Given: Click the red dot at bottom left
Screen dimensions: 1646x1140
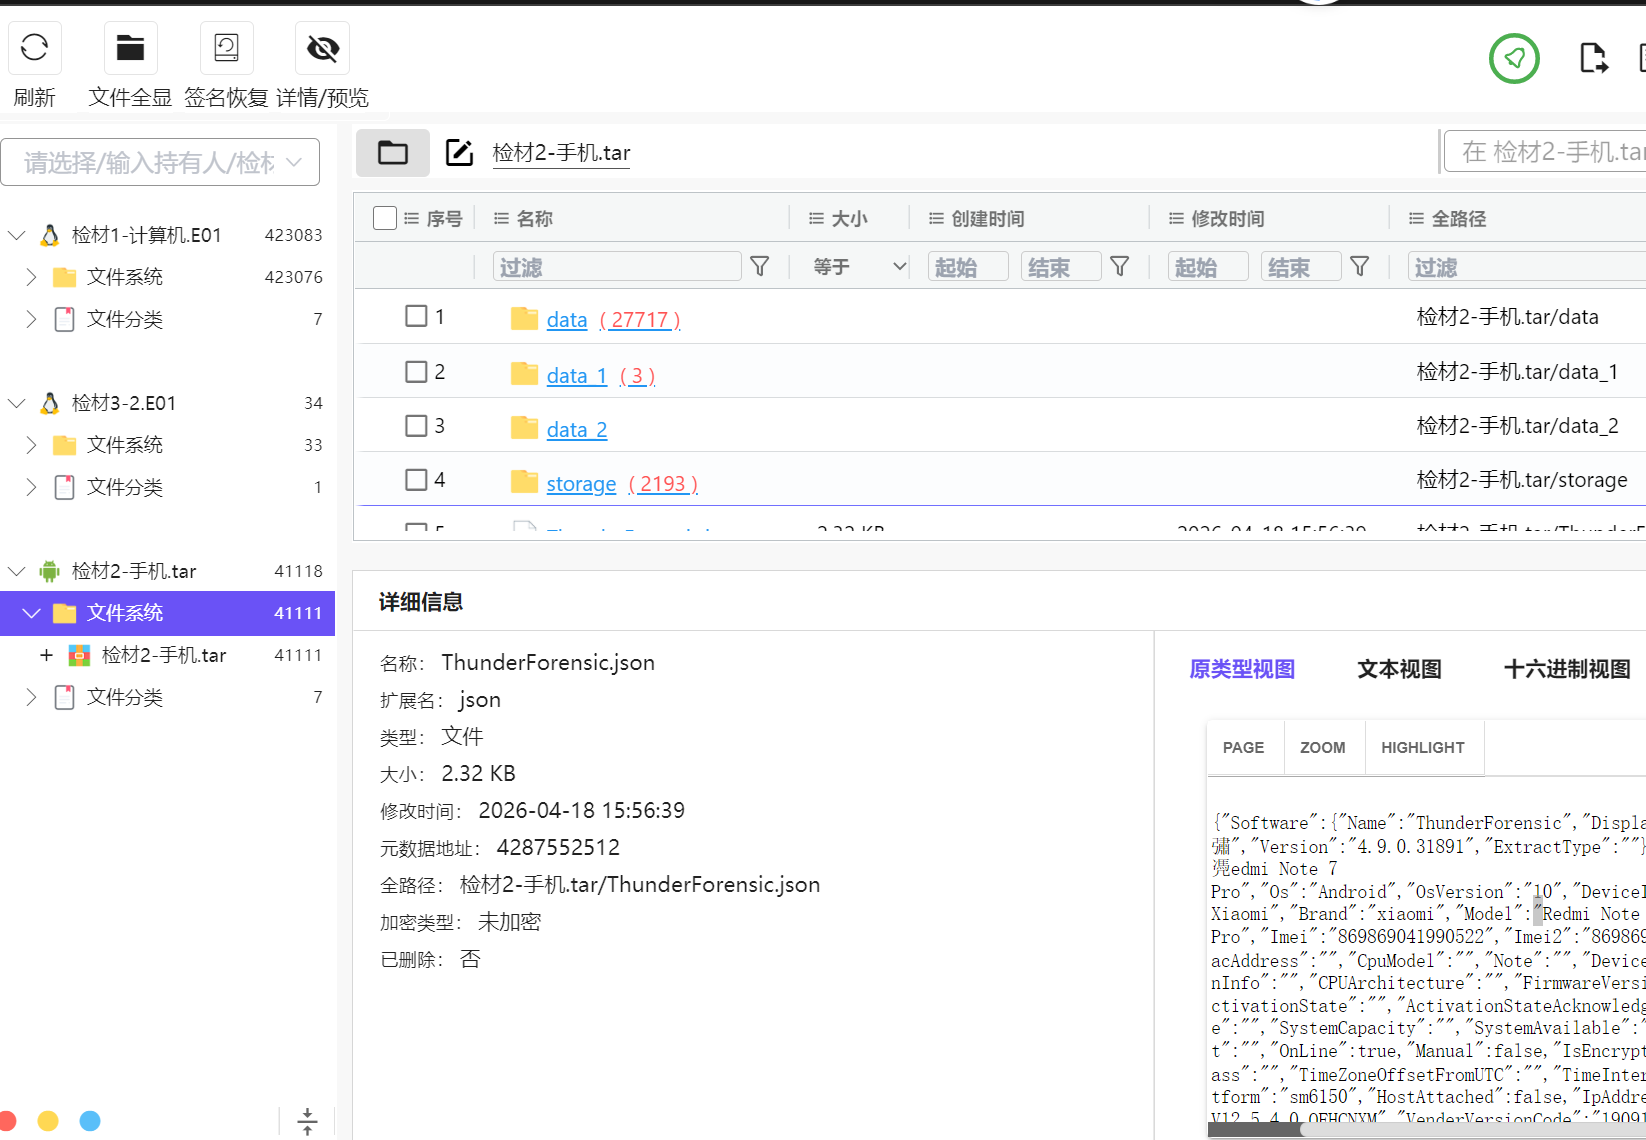Looking at the screenshot, I should [x=6, y=1121].
